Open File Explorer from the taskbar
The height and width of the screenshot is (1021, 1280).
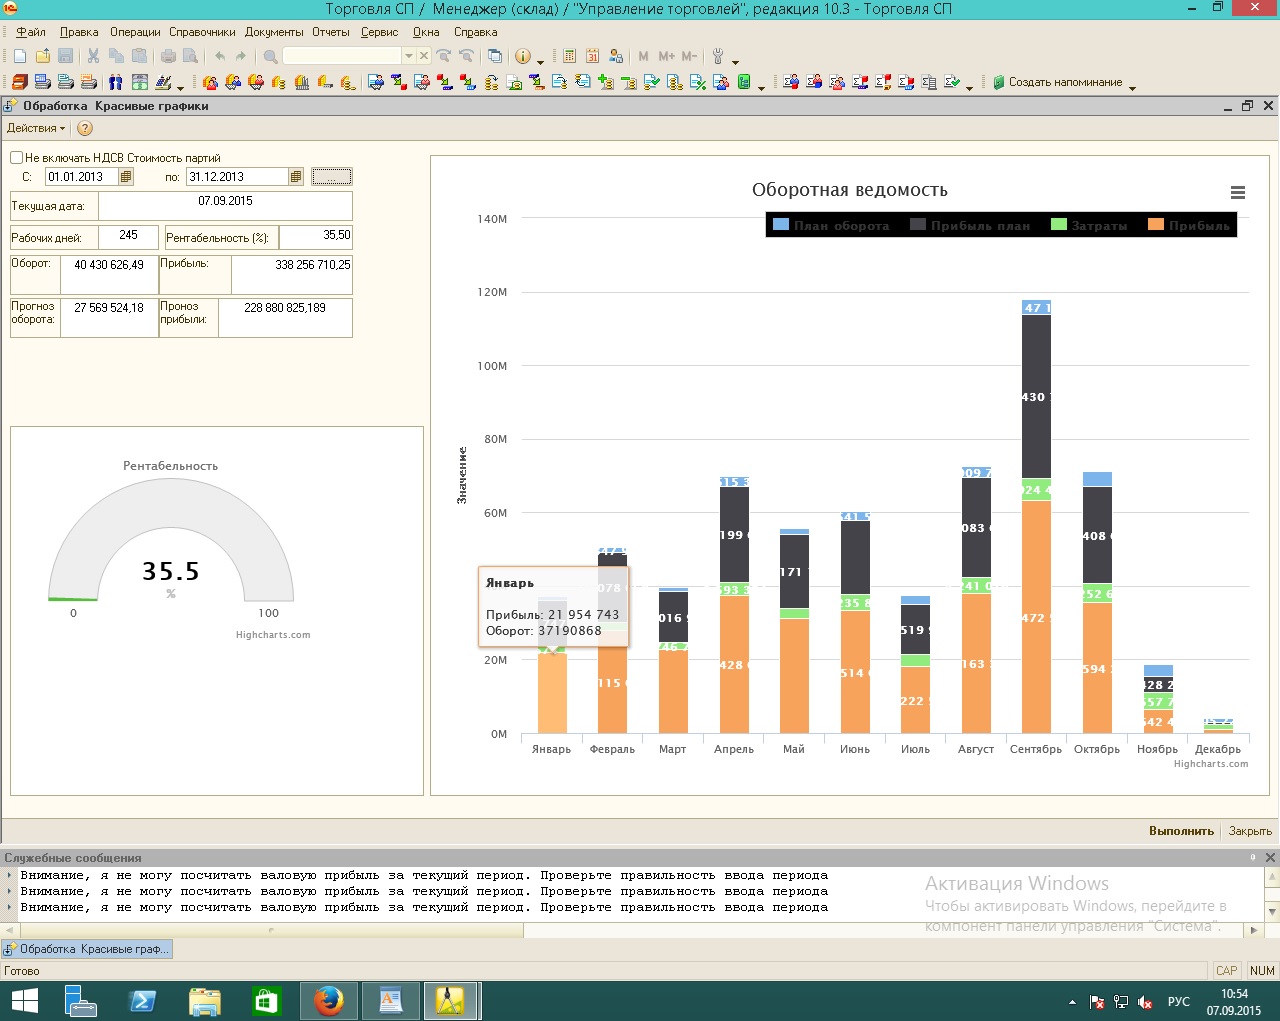click(204, 1000)
